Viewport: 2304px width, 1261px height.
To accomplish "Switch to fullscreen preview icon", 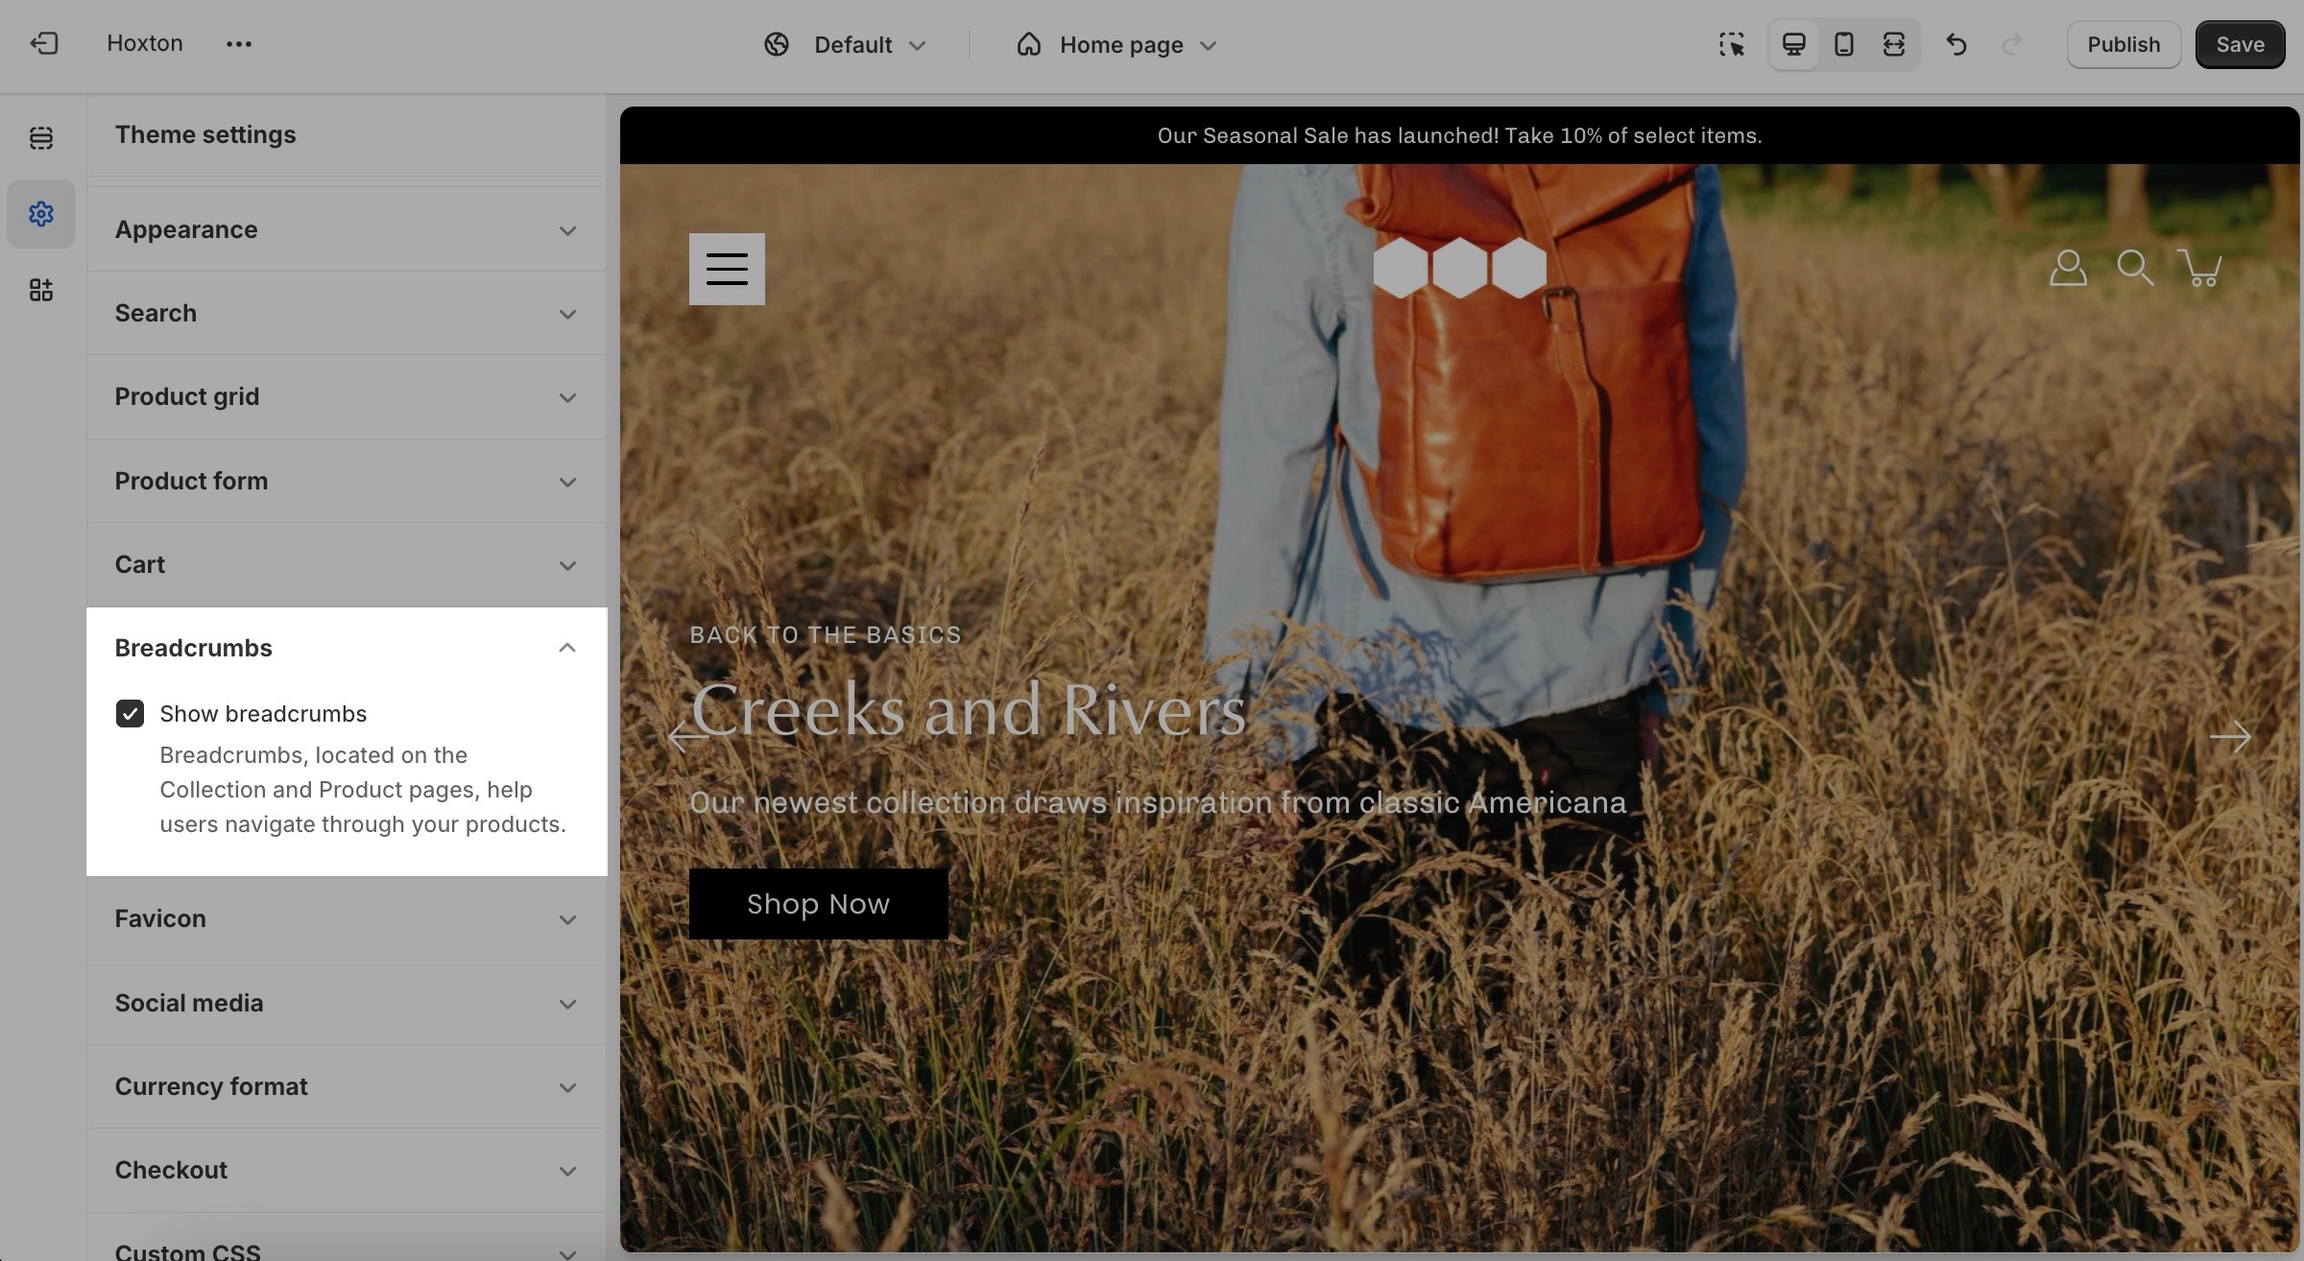I will pyautogui.click(x=1893, y=44).
